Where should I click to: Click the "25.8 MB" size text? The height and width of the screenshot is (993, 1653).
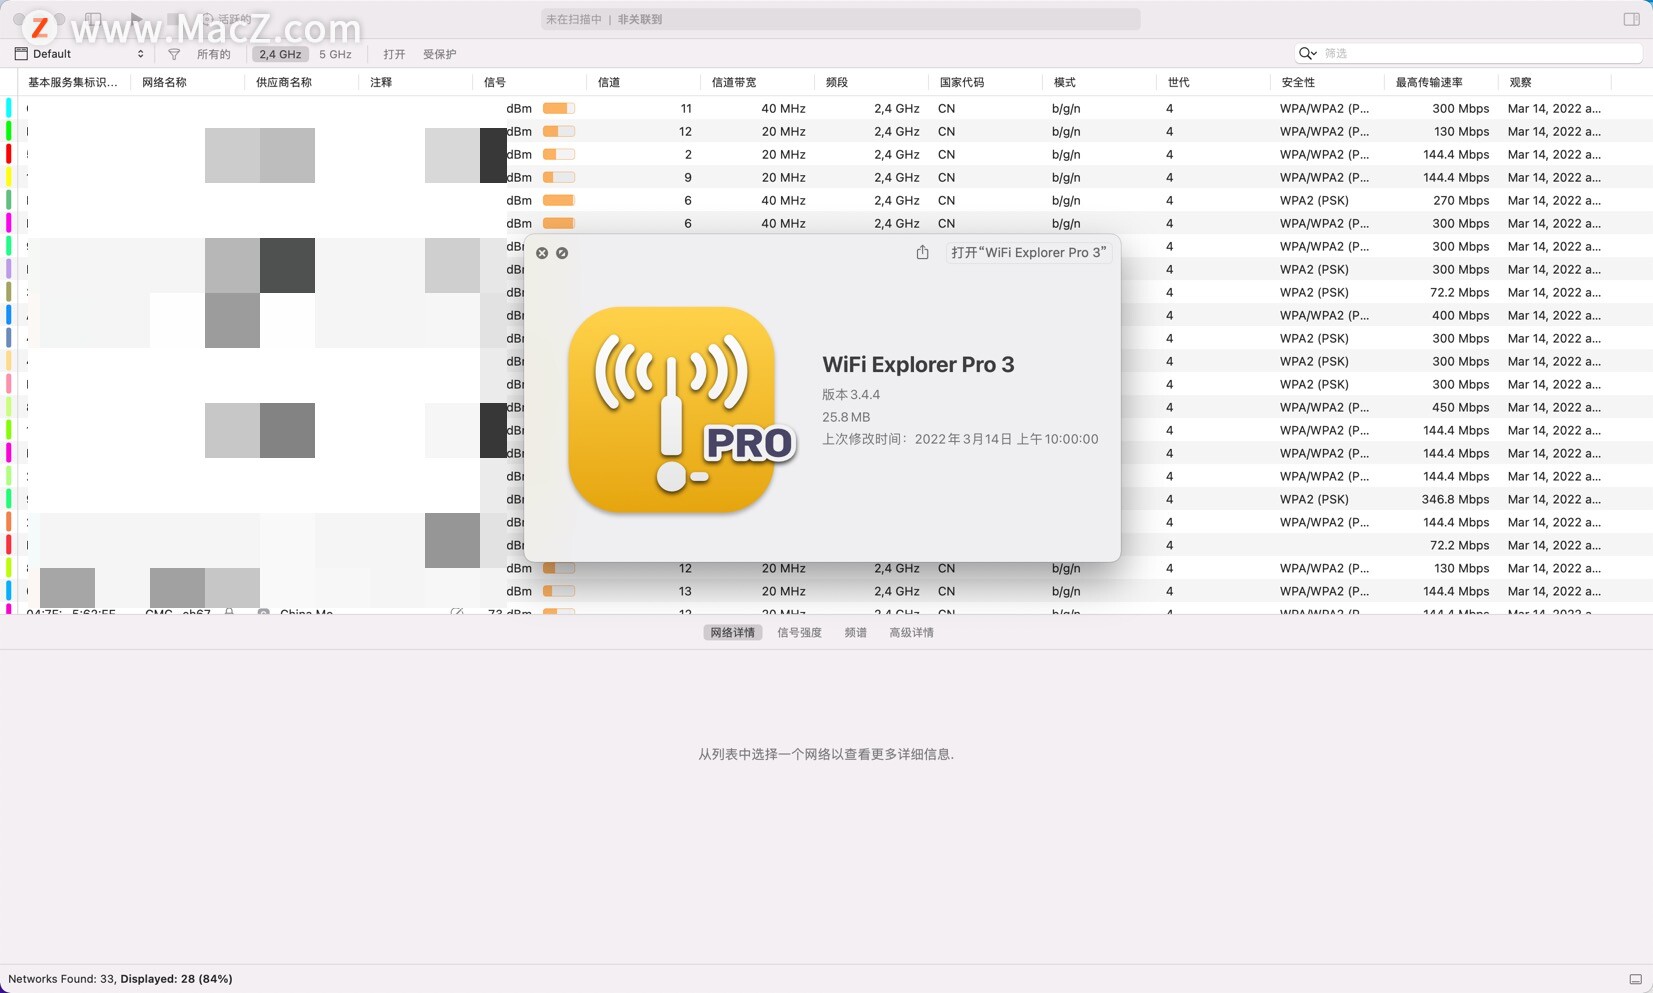(846, 417)
